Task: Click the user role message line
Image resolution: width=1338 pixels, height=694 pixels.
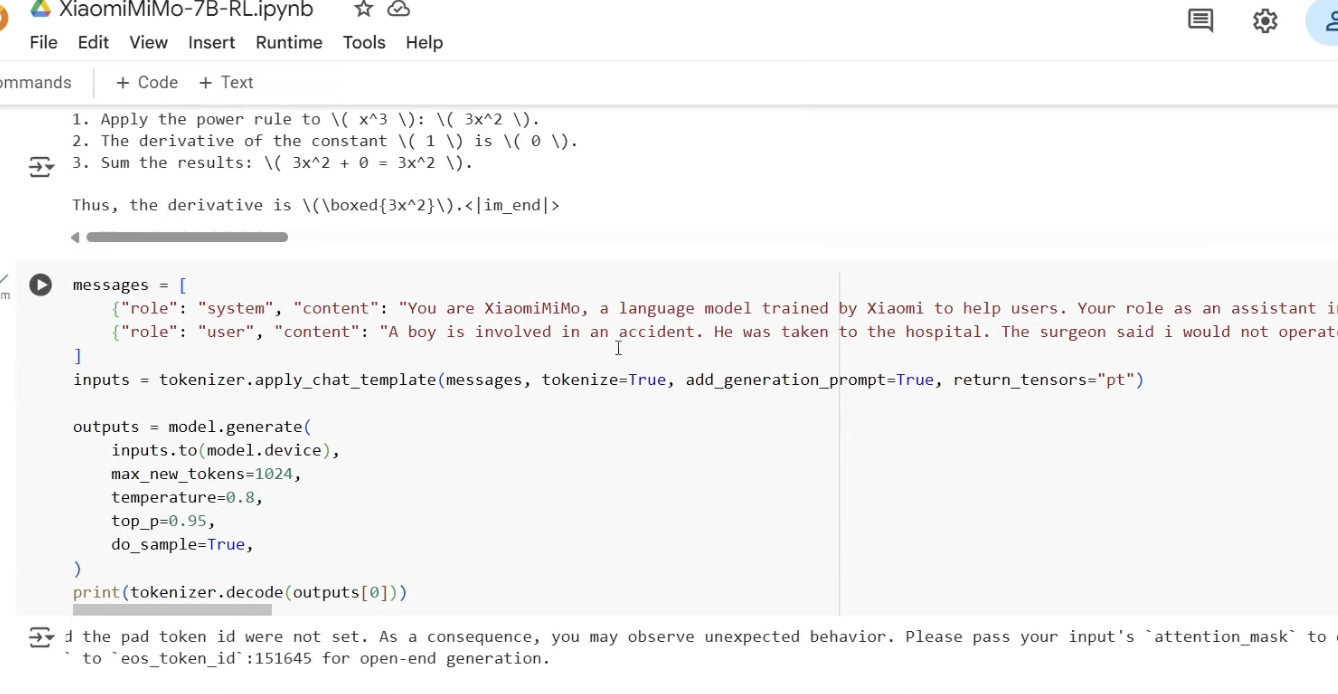Action: pos(724,332)
